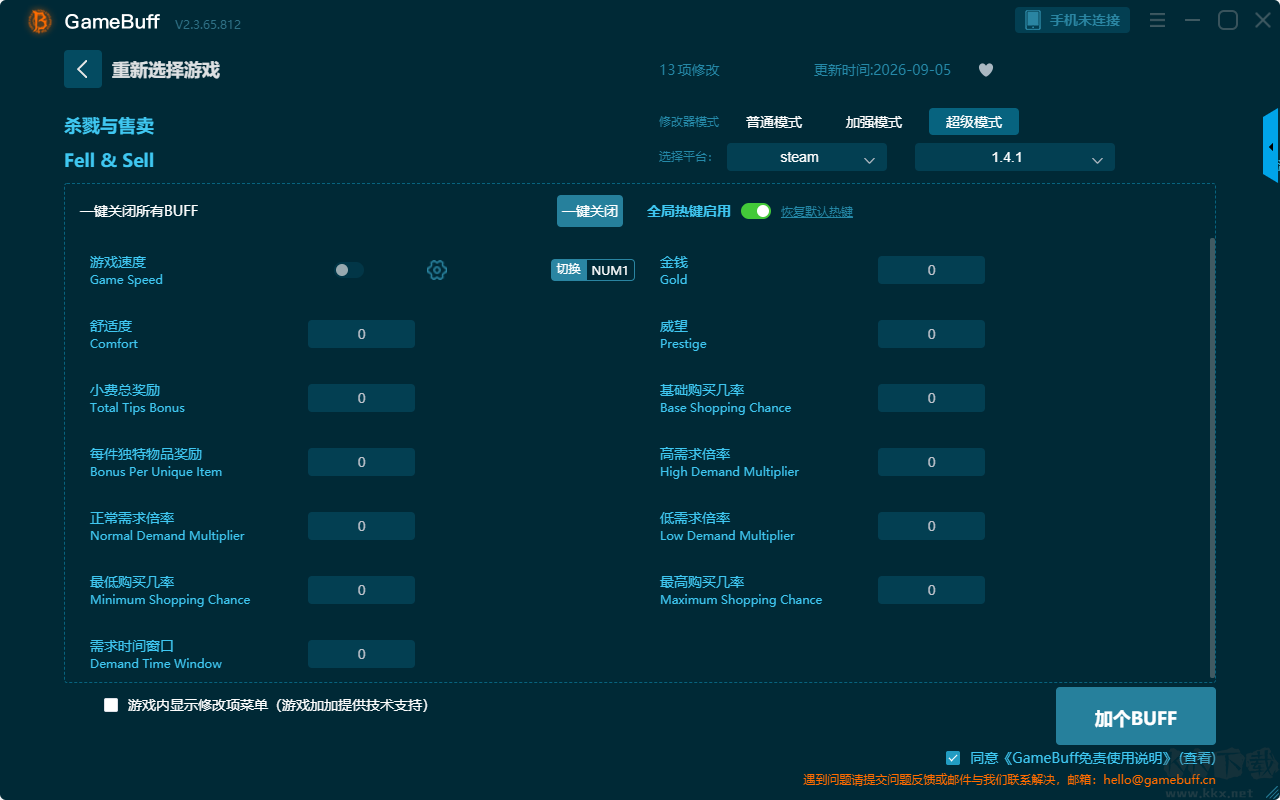Image resolution: width=1280 pixels, height=800 pixels.
Task: Click Bonus Per Unique Item field
Action: click(361, 462)
